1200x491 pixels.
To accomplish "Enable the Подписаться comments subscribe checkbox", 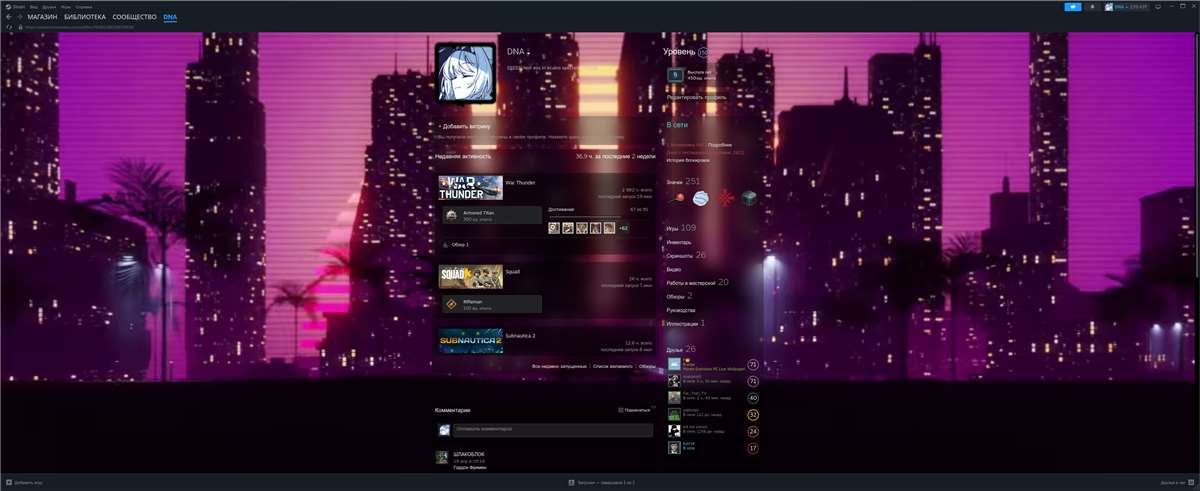I will pos(621,410).
